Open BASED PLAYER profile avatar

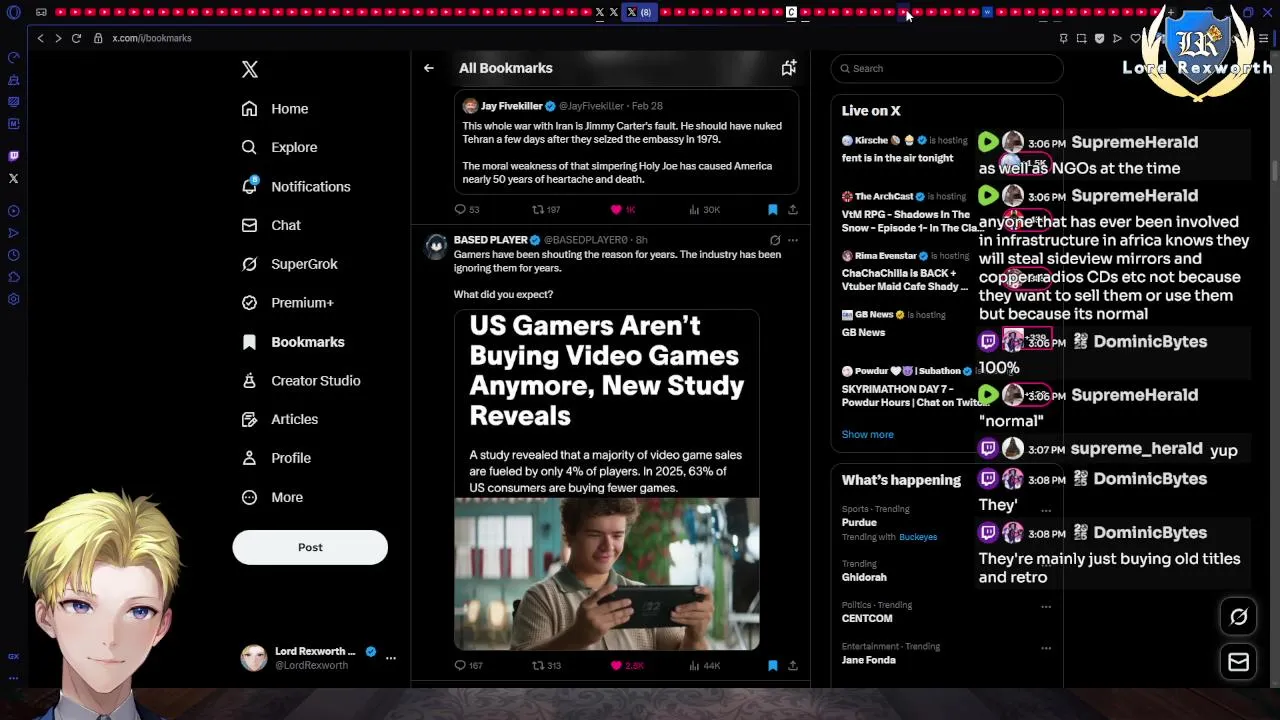pos(436,247)
